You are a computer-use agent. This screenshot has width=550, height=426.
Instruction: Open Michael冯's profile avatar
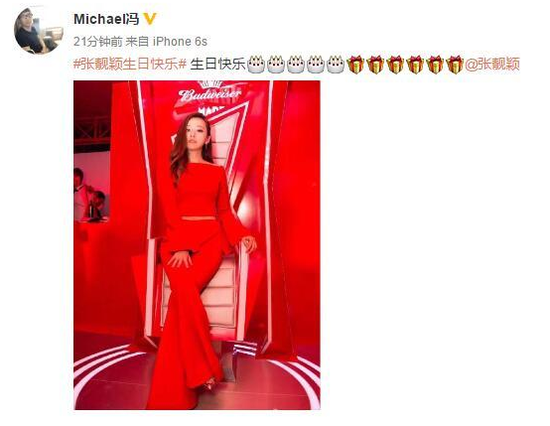tap(38, 31)
